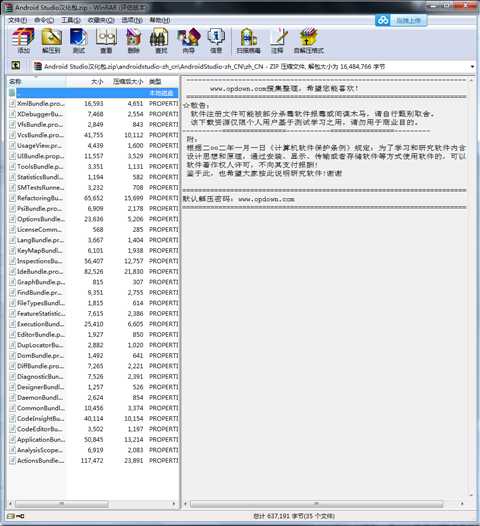
Task: Open the Tools (工具) menu
Action: [x=71, y=20]
